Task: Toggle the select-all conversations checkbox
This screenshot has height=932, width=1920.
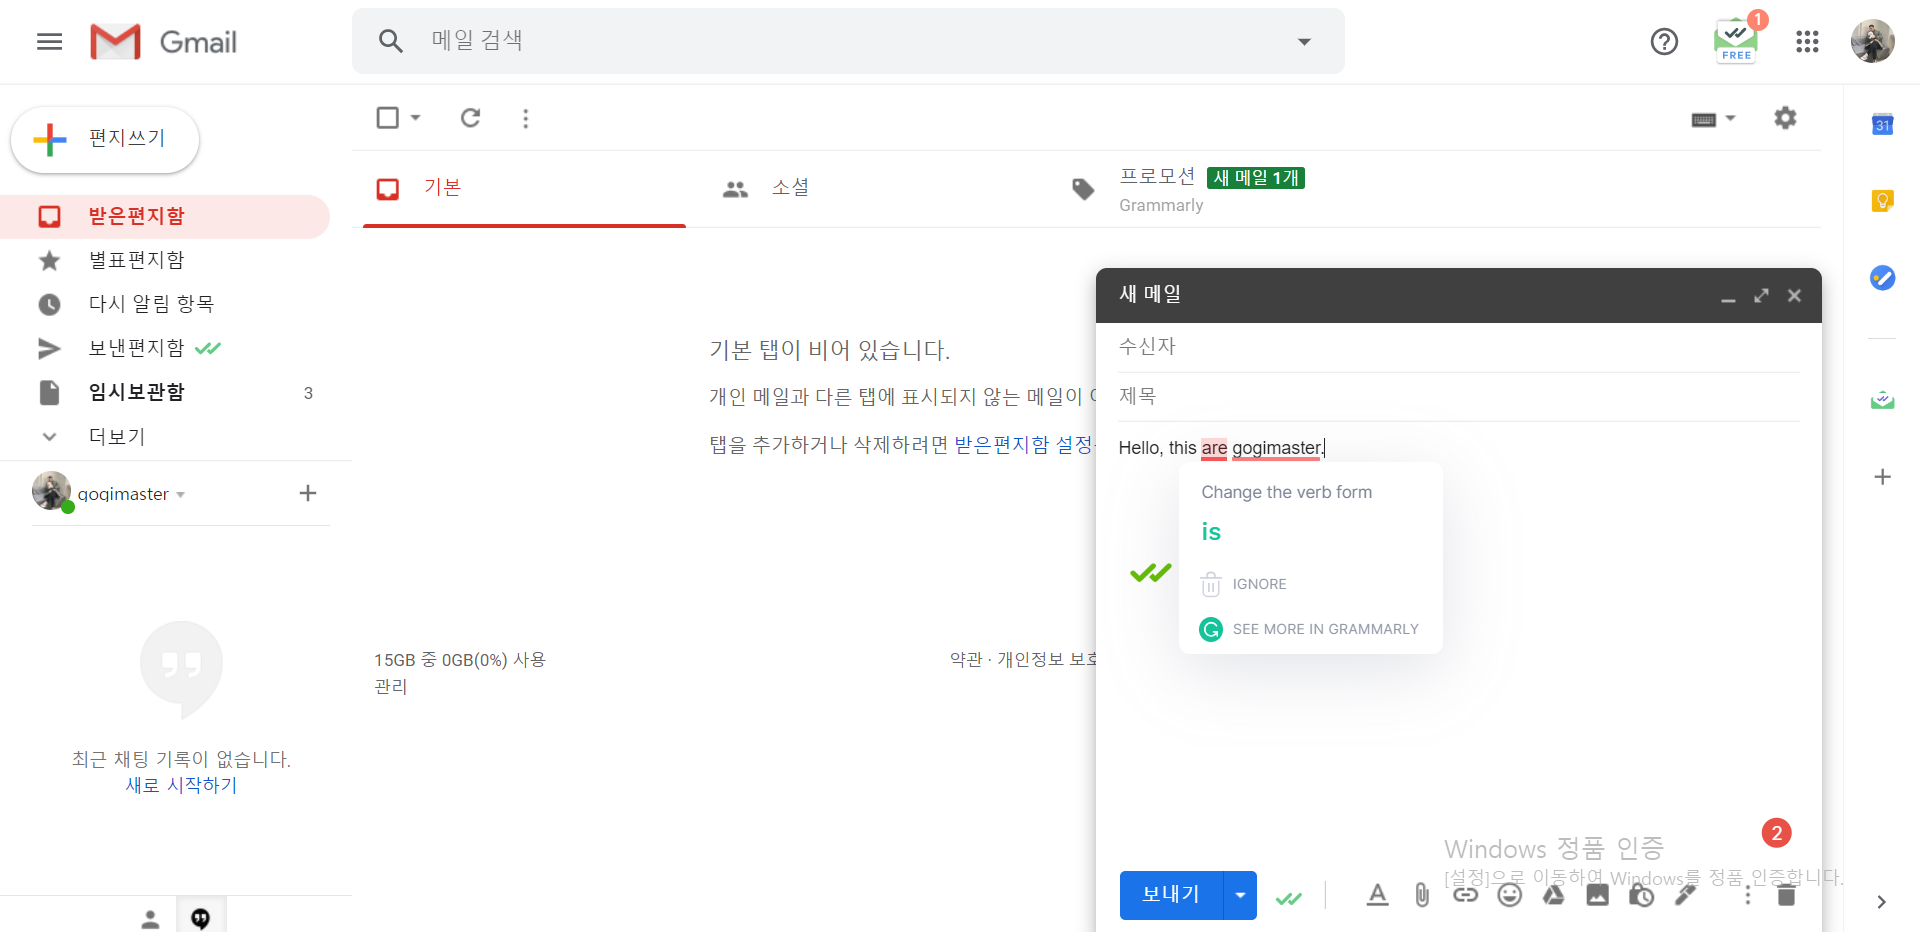Action: 387,118
